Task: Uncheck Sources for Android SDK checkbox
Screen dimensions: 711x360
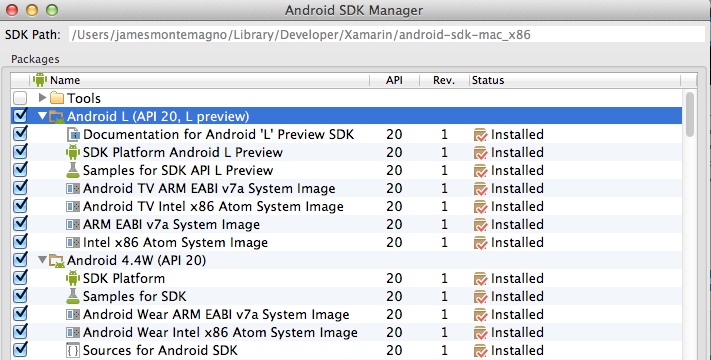Action: [x=20, y=350]
